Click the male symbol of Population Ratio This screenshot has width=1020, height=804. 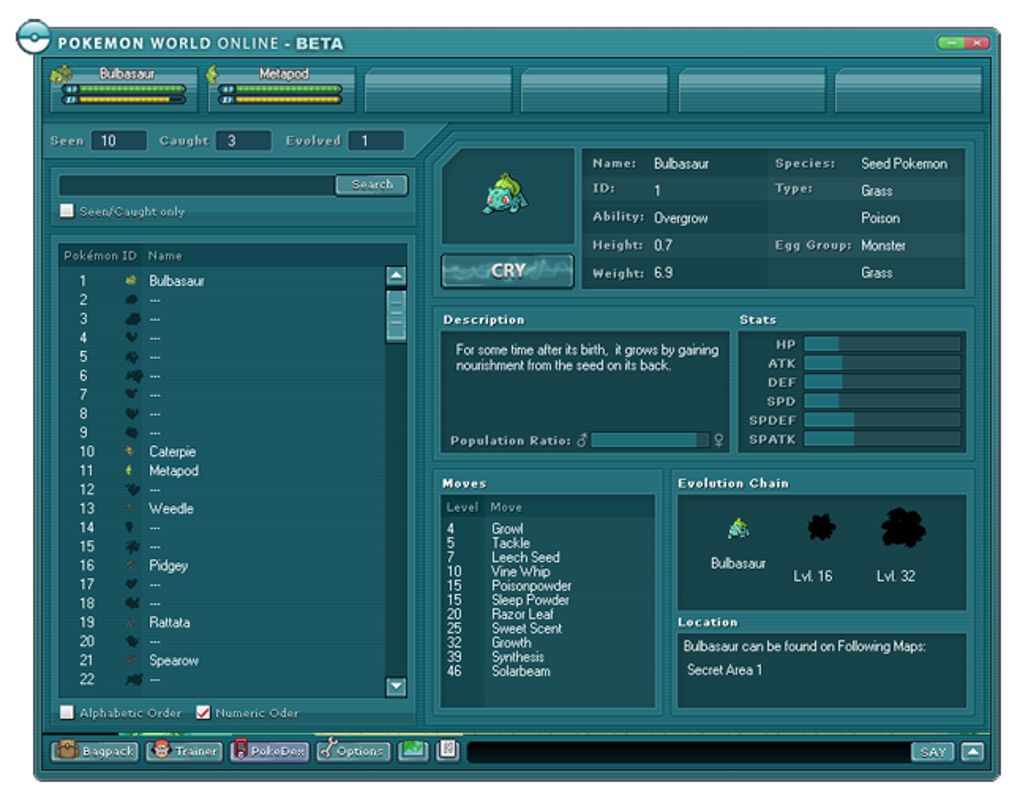[x=582, y=440]
